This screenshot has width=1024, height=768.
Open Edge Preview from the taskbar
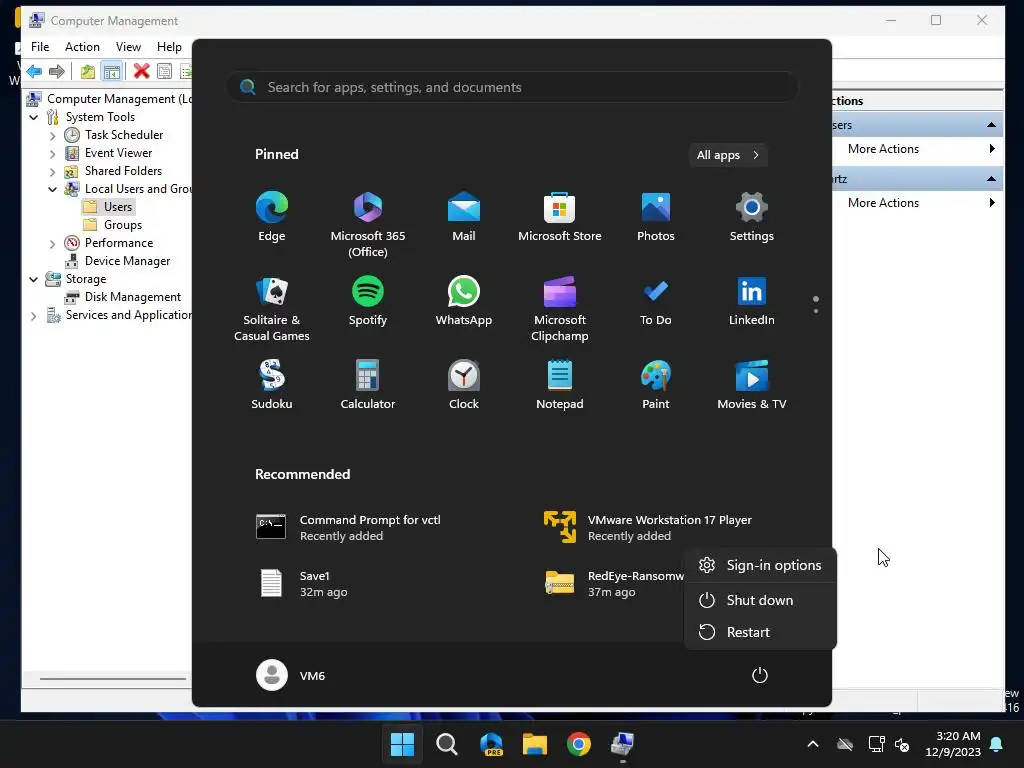pyautogui.click(x=491, y=743)
